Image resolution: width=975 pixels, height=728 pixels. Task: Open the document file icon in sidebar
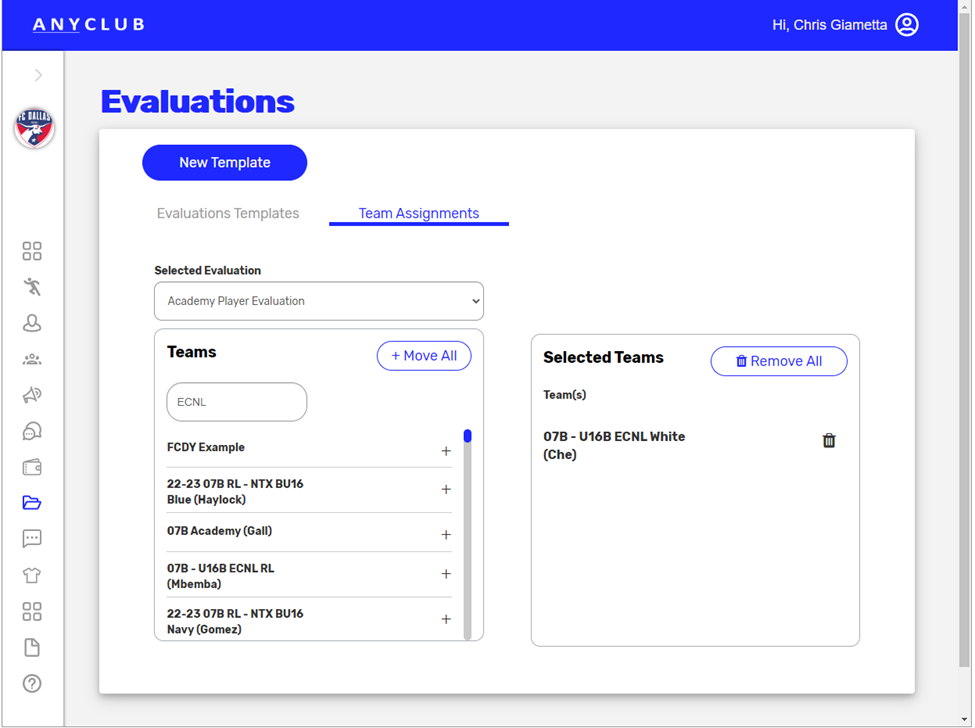(32, 648)
